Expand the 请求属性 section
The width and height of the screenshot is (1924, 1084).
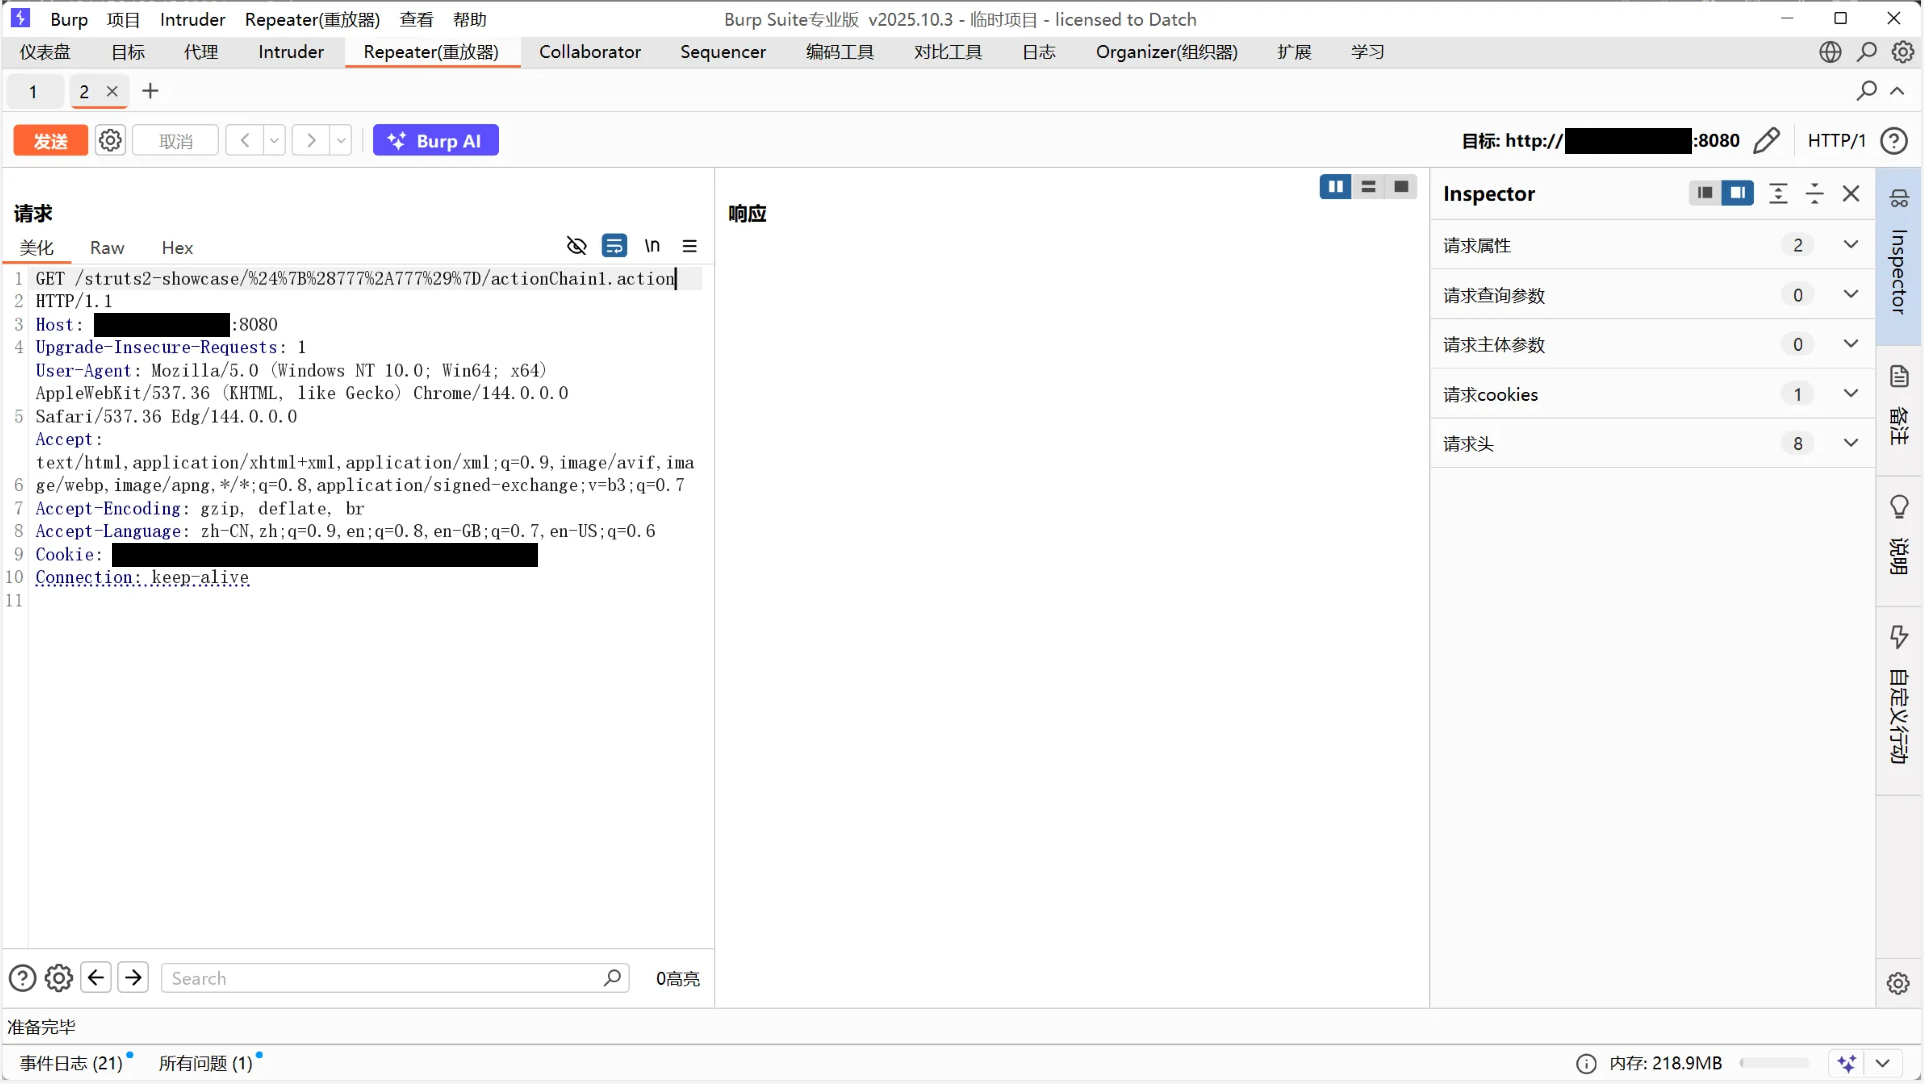[x=1851, y=245]
